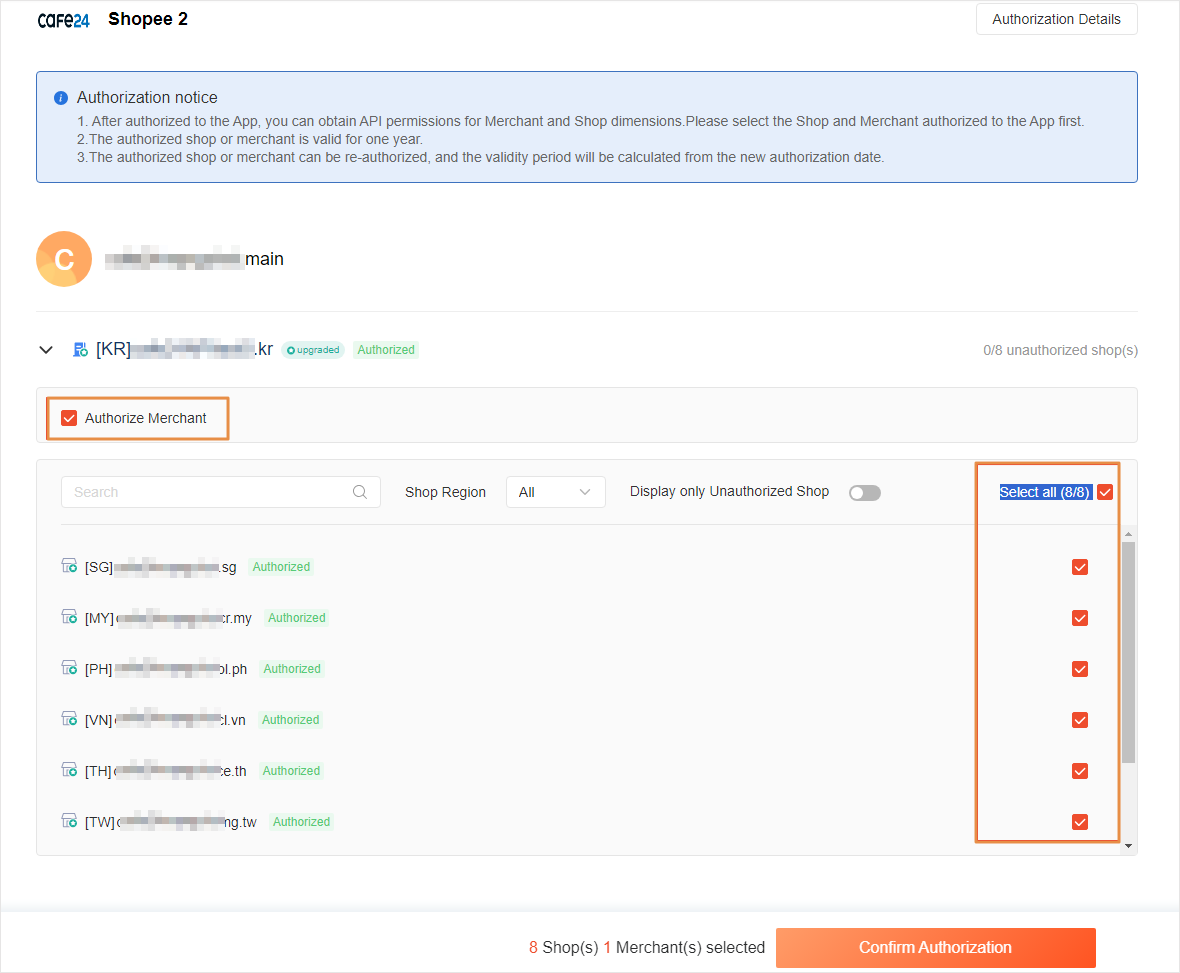Click the 0/8 unauthorized shop(s) text
The width and height of the screenshot is (1180, 973).
1060,350
